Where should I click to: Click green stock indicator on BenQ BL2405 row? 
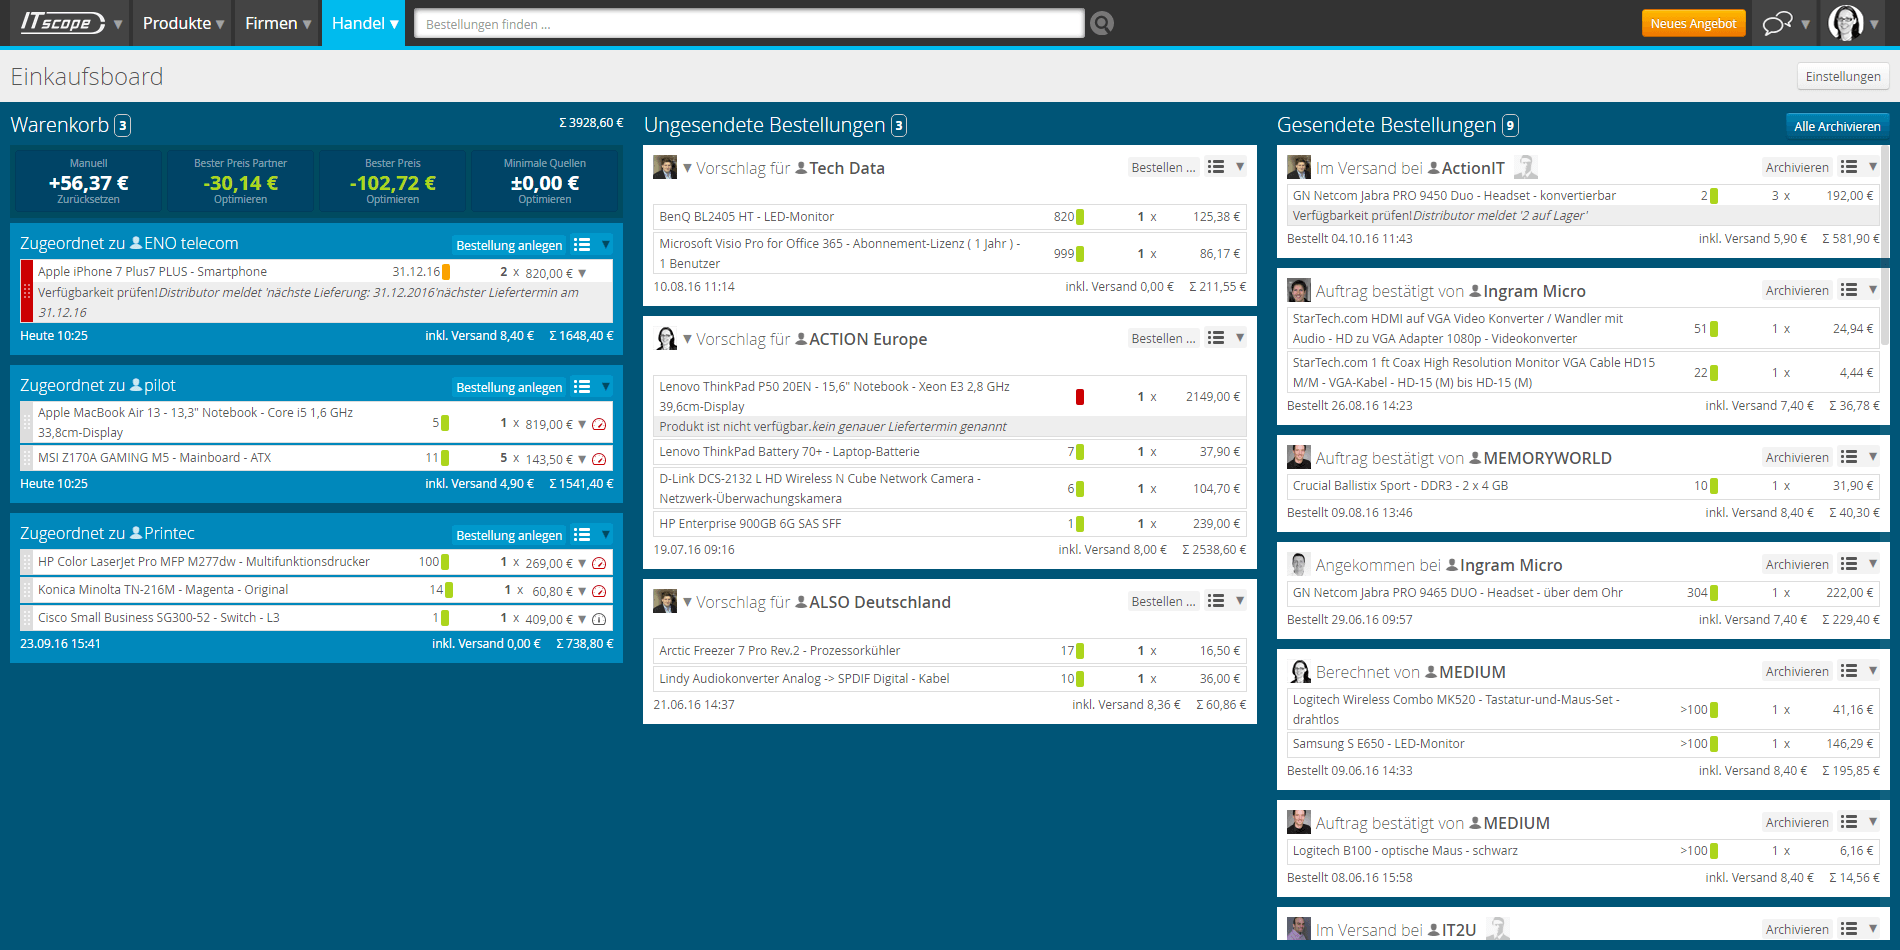click(1080, 216)
